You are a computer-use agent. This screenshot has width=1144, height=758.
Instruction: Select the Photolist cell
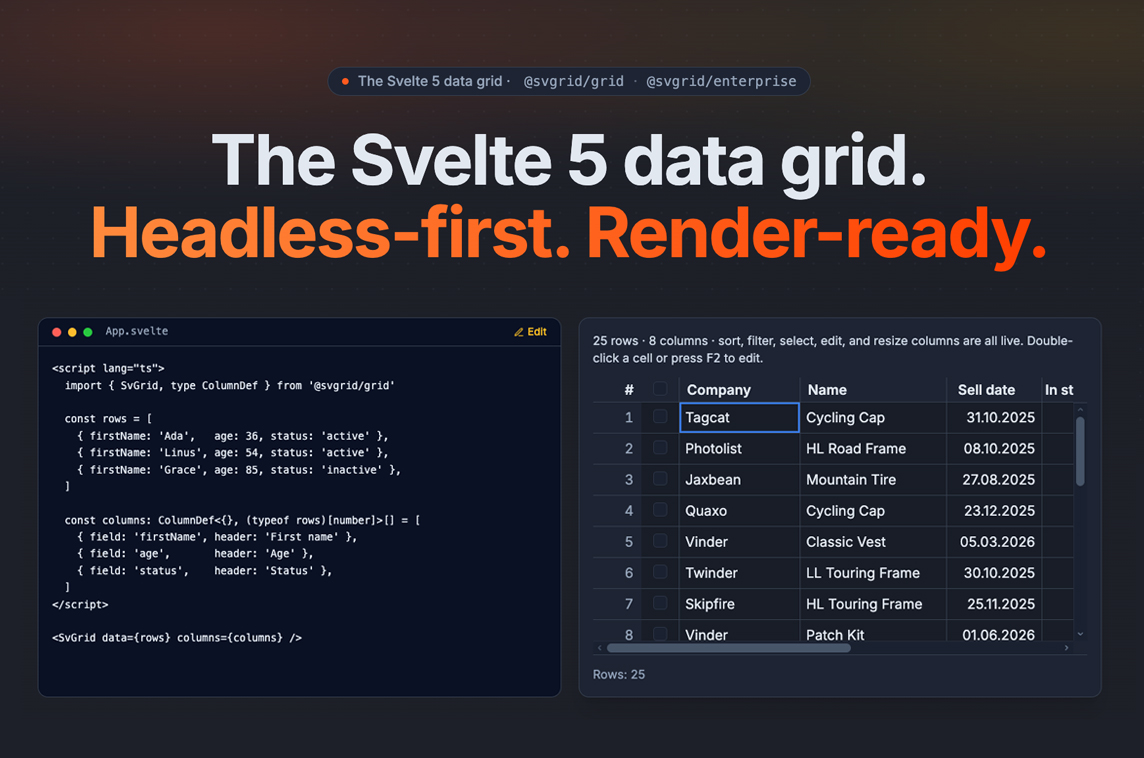739,449
